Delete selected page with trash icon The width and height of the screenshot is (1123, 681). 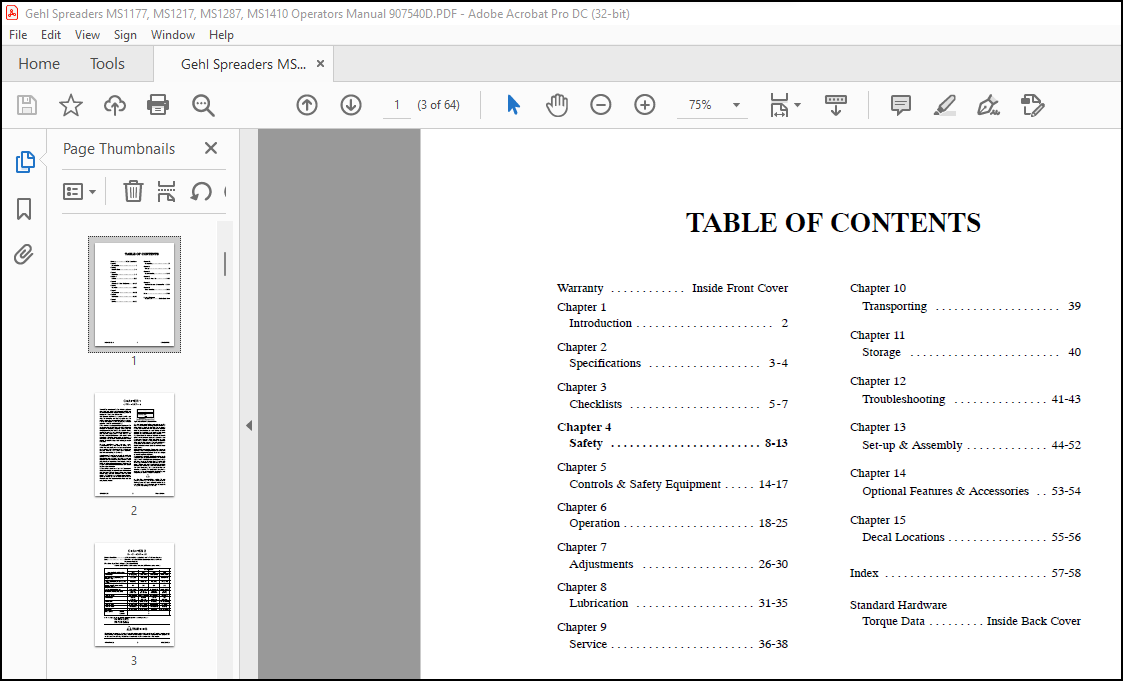click(133, 191)
